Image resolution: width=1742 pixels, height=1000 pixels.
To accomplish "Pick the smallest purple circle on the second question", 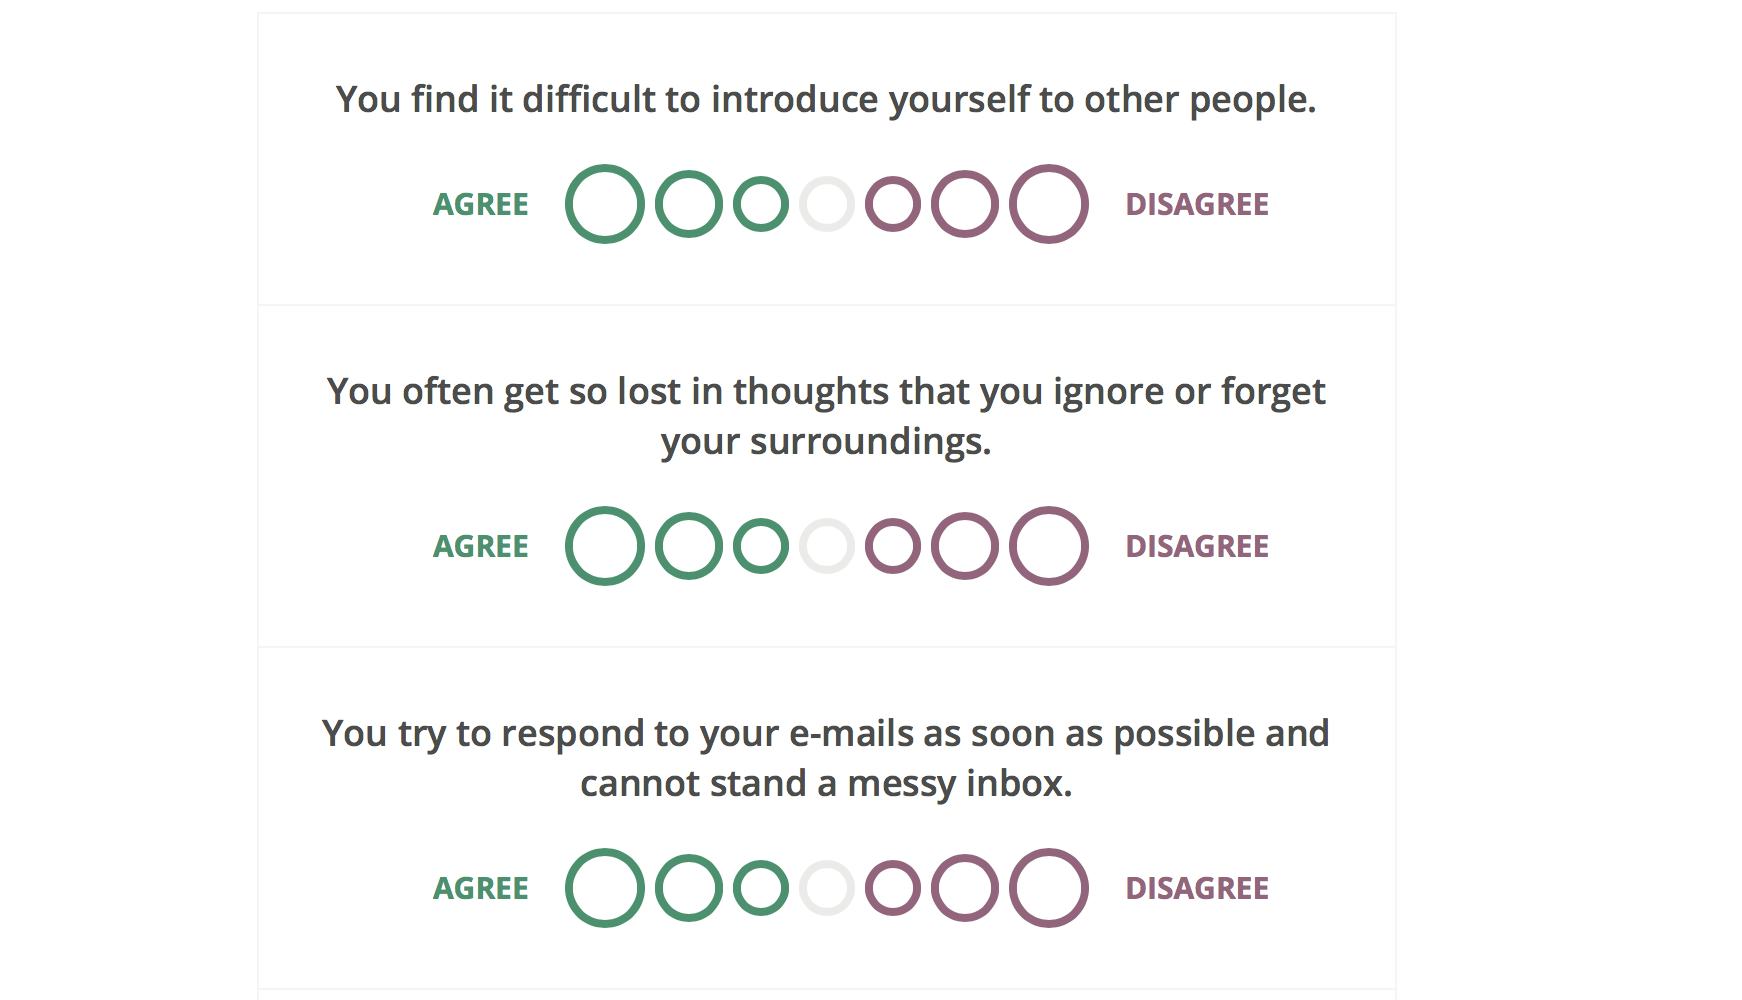I will 895,545.
